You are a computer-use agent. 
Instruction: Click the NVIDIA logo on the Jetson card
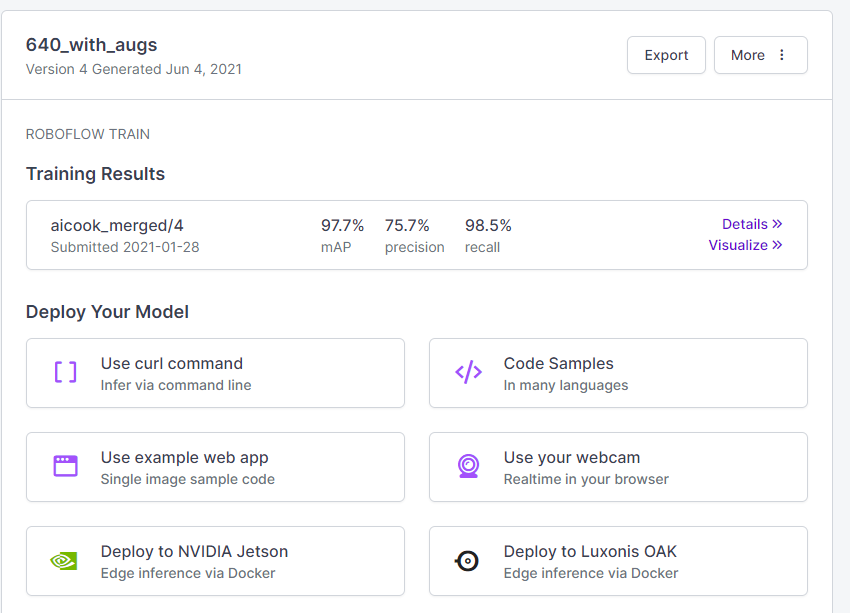coord(65,560)
